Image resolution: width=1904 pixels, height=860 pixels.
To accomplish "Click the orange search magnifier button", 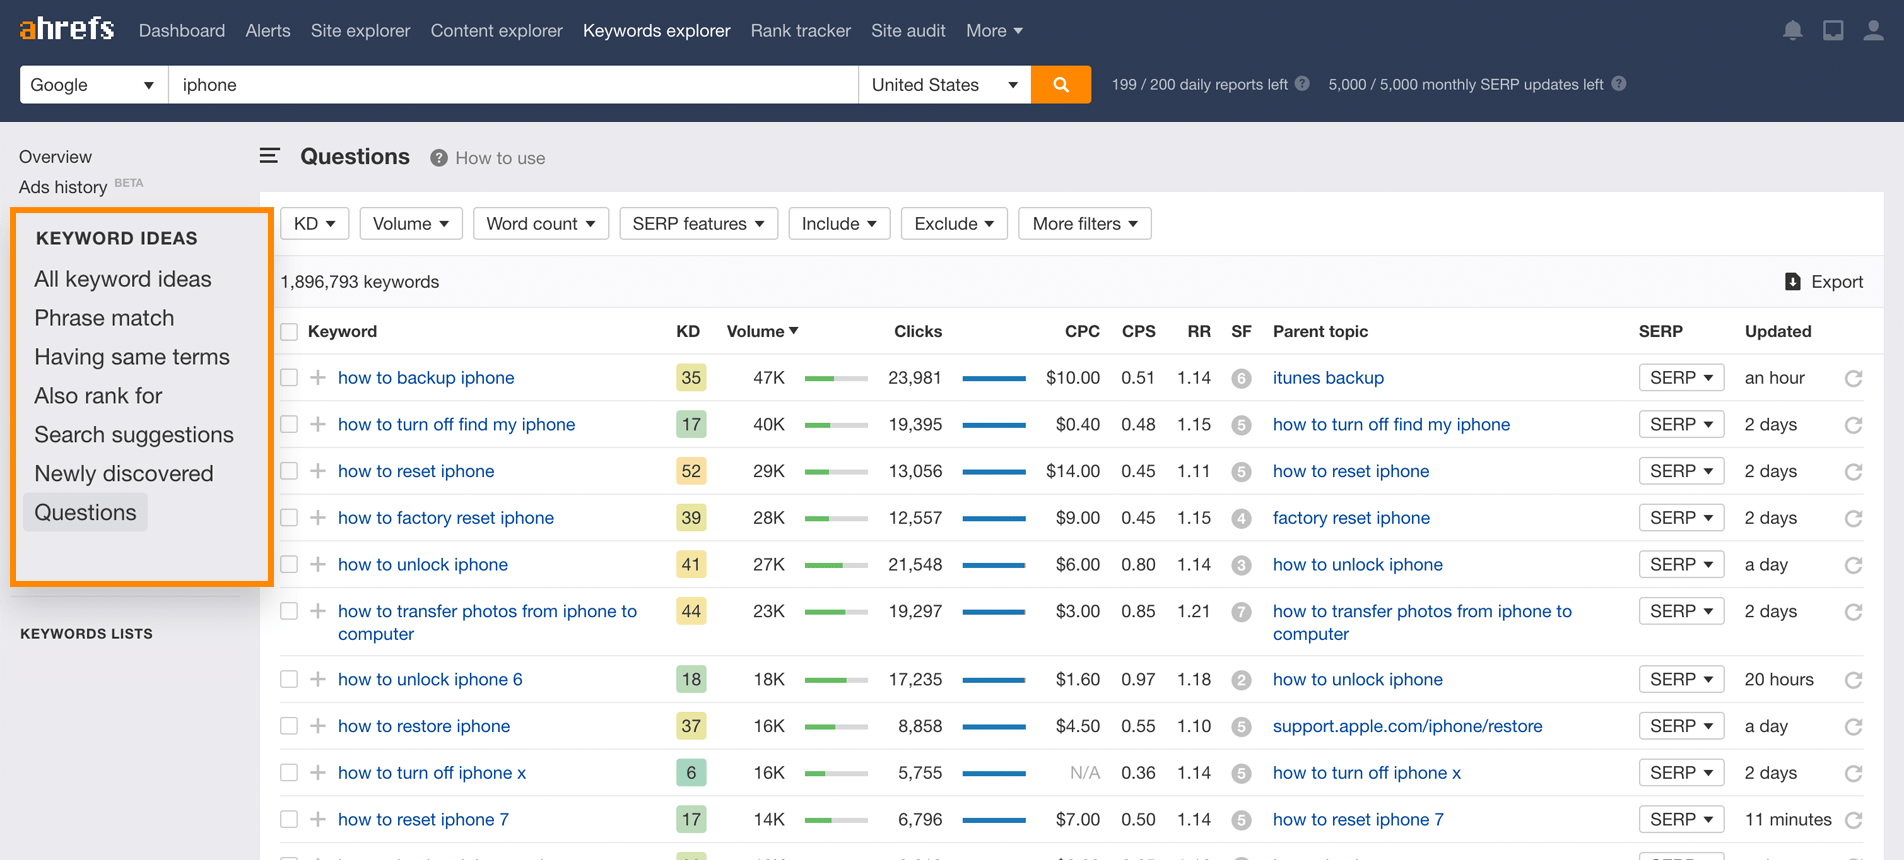I will [1061, 85].
